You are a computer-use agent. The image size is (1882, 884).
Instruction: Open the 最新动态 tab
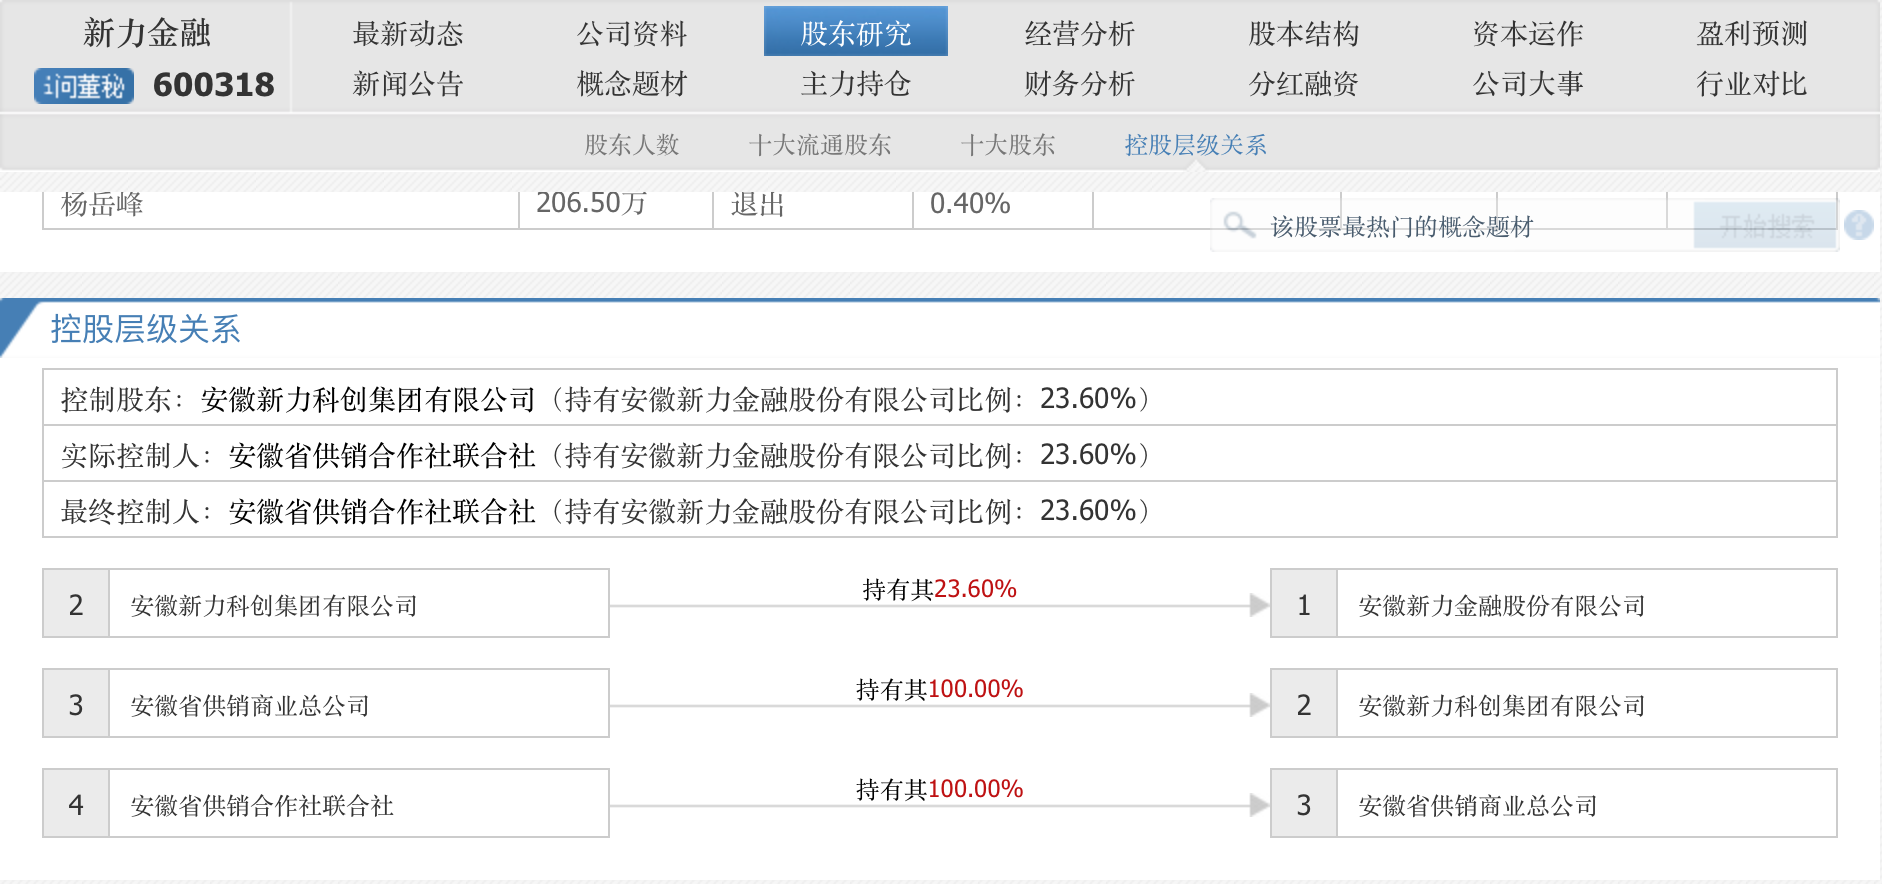408,34
